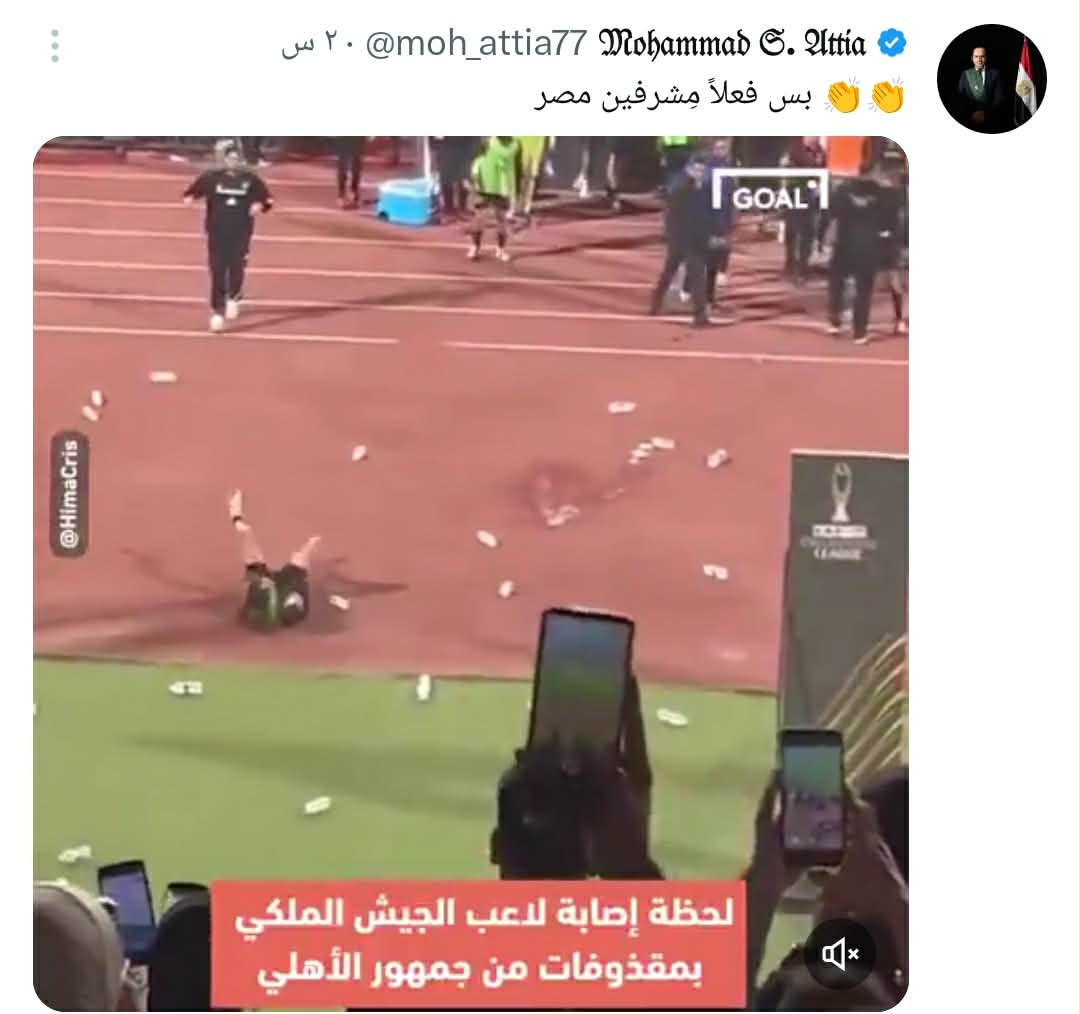The width and height of the screenshot is (1080, 1014).
Task: Click the trophy logo on dark banner
Action: [840, 510]
